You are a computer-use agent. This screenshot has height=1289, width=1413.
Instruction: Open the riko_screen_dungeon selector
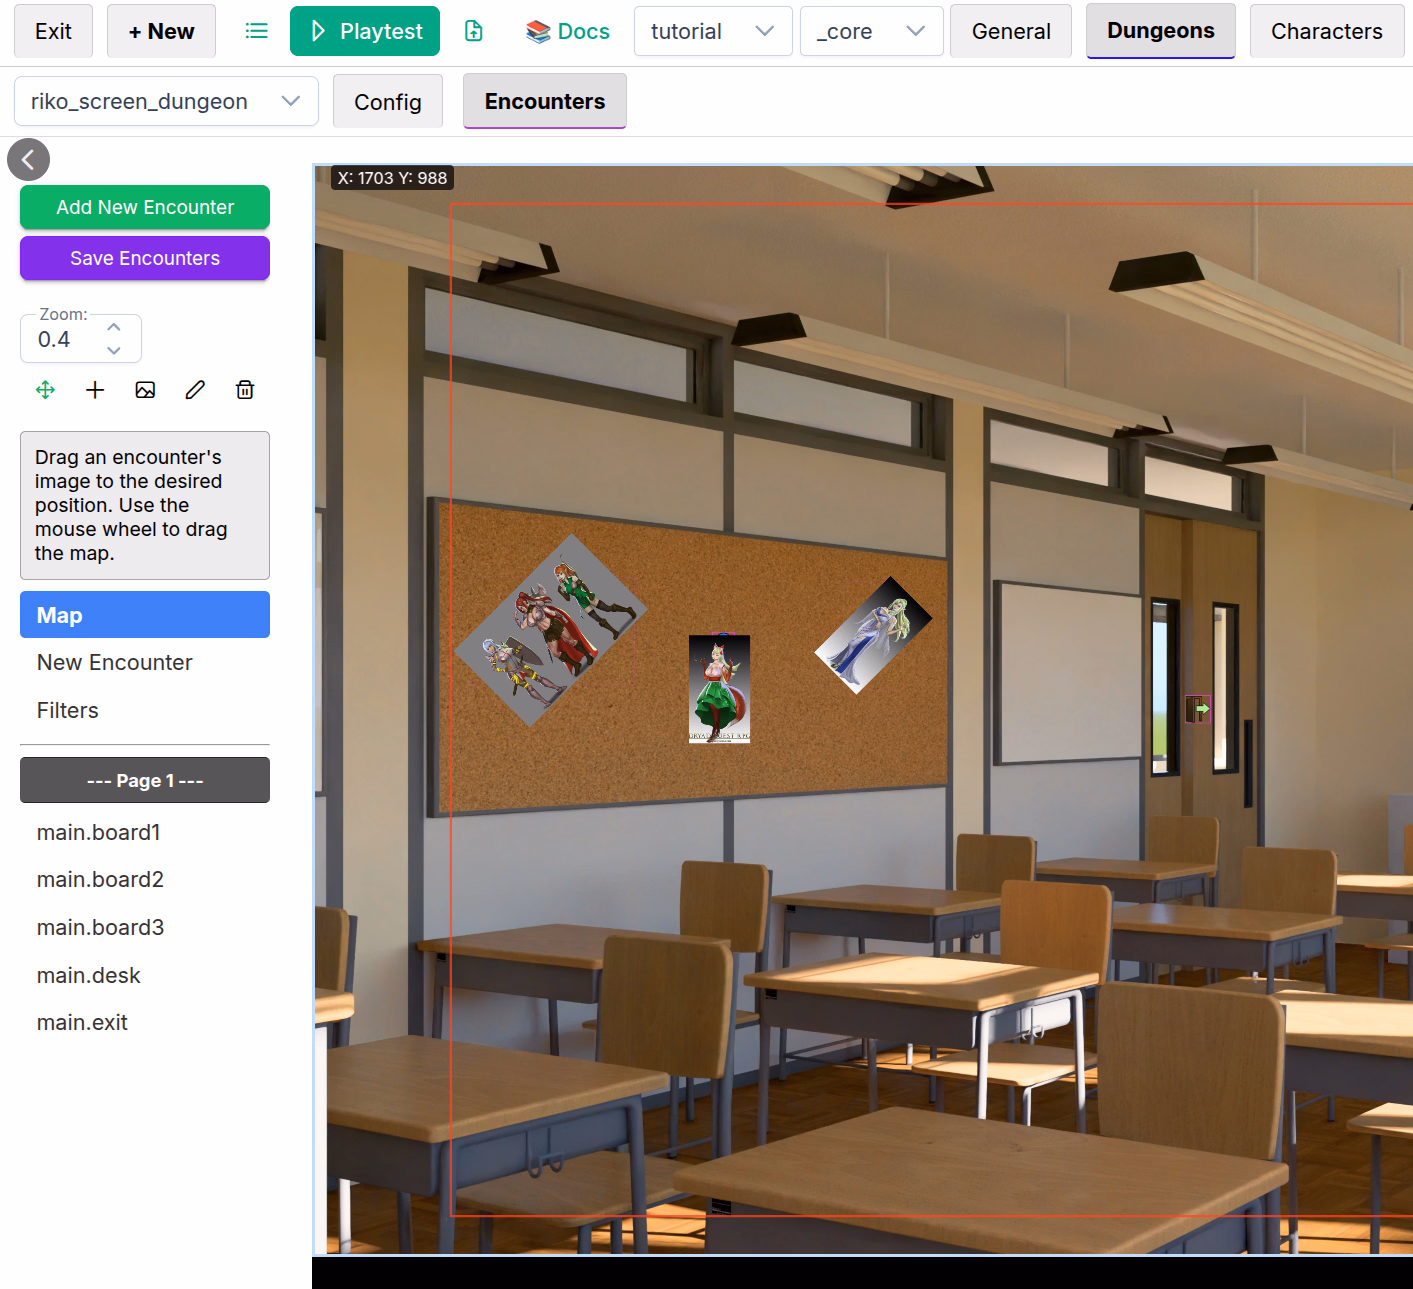[166, 102]
